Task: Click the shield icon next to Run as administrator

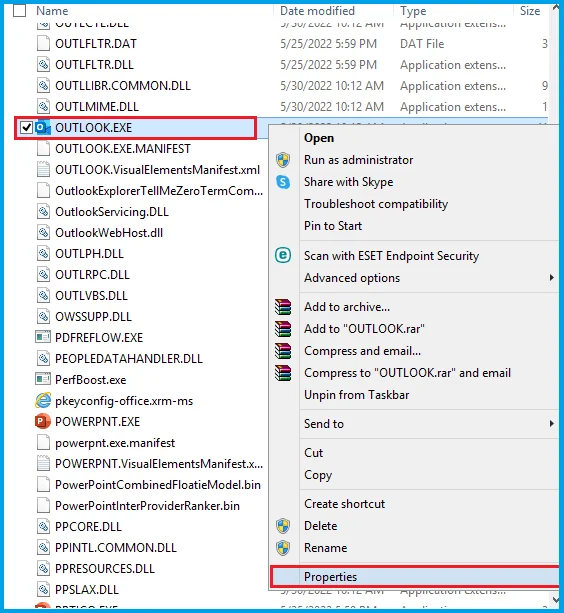Action: click(283, 160)
